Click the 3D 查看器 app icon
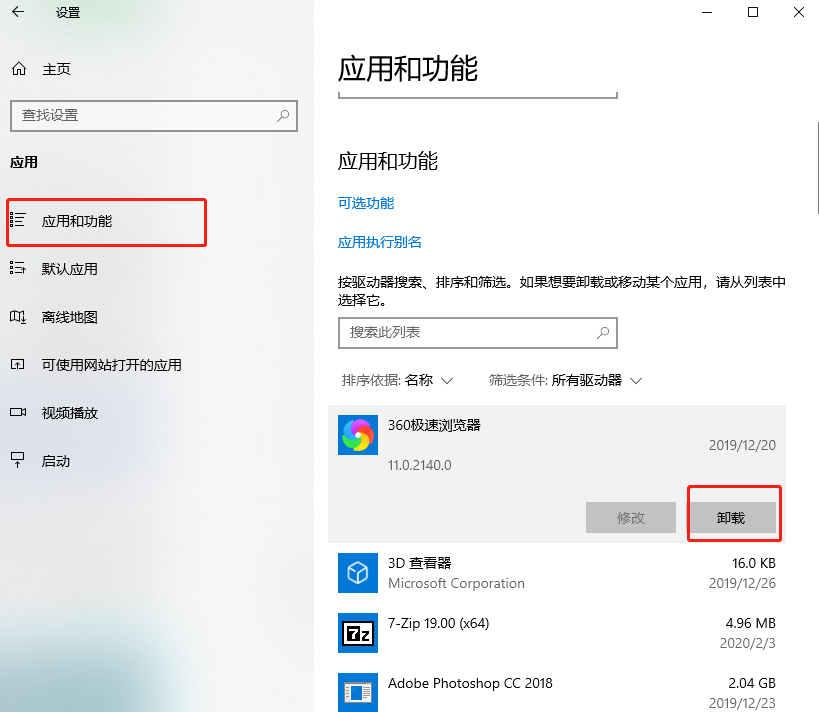The height and width of the screenshot is (712, 819). 357,573
